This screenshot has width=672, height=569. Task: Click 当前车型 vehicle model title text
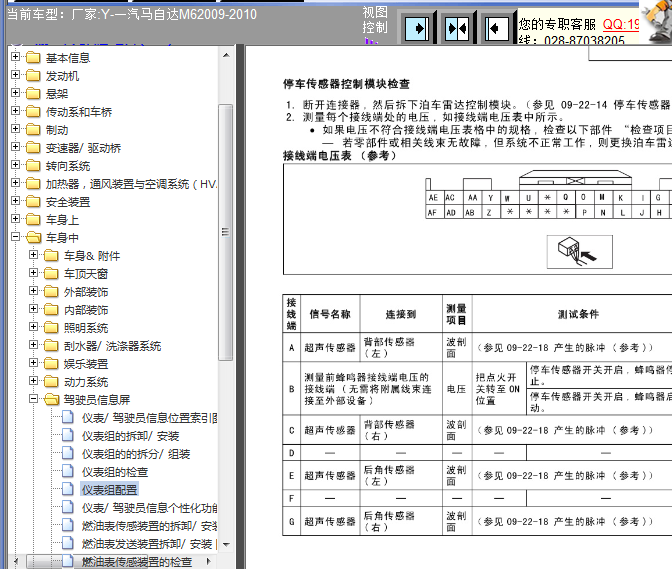132,15
